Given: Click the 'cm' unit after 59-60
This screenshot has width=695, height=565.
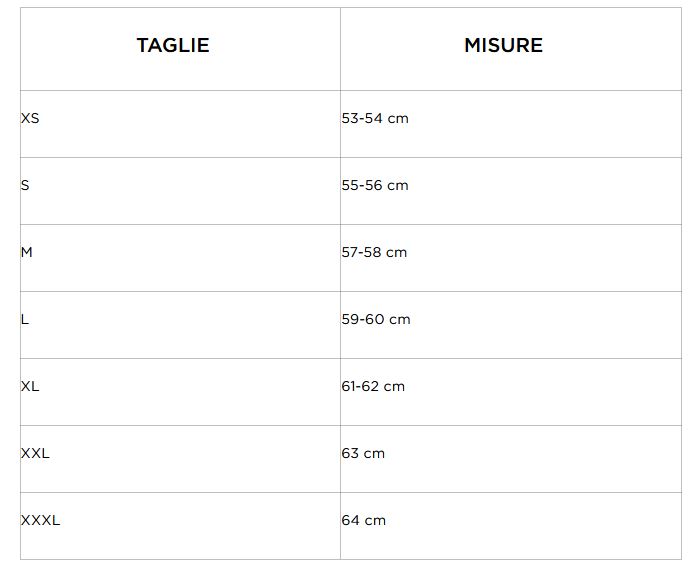Looking at the screenshot, I should click(x=400, y=319).
